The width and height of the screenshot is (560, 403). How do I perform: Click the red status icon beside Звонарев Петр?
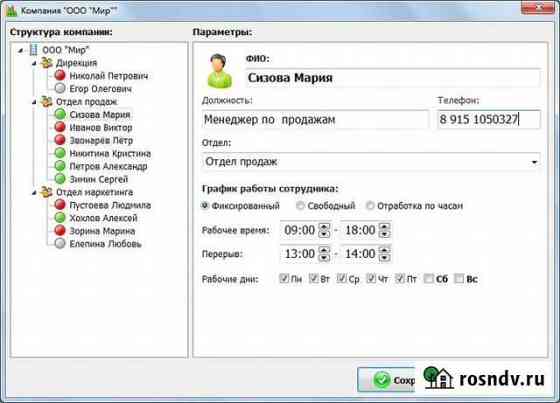(x=60, y=140)
